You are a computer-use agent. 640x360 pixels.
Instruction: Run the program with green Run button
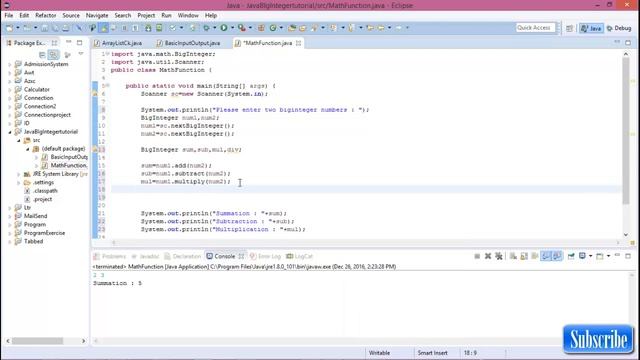(224, 28)
